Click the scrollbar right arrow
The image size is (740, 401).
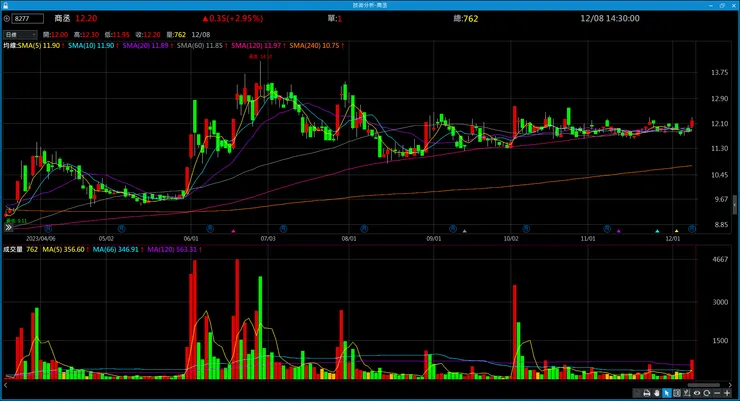(x=730, y=385)
